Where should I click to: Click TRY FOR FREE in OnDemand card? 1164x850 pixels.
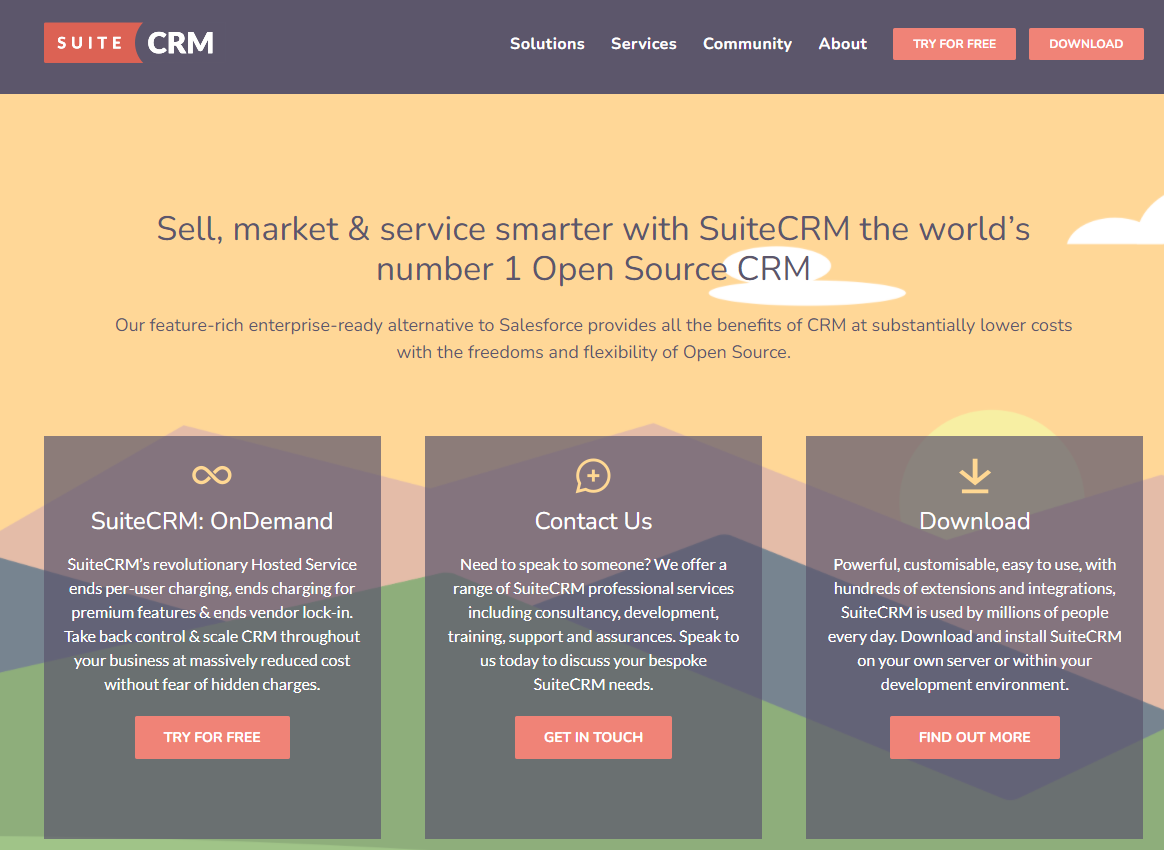(x=212, y=737)
